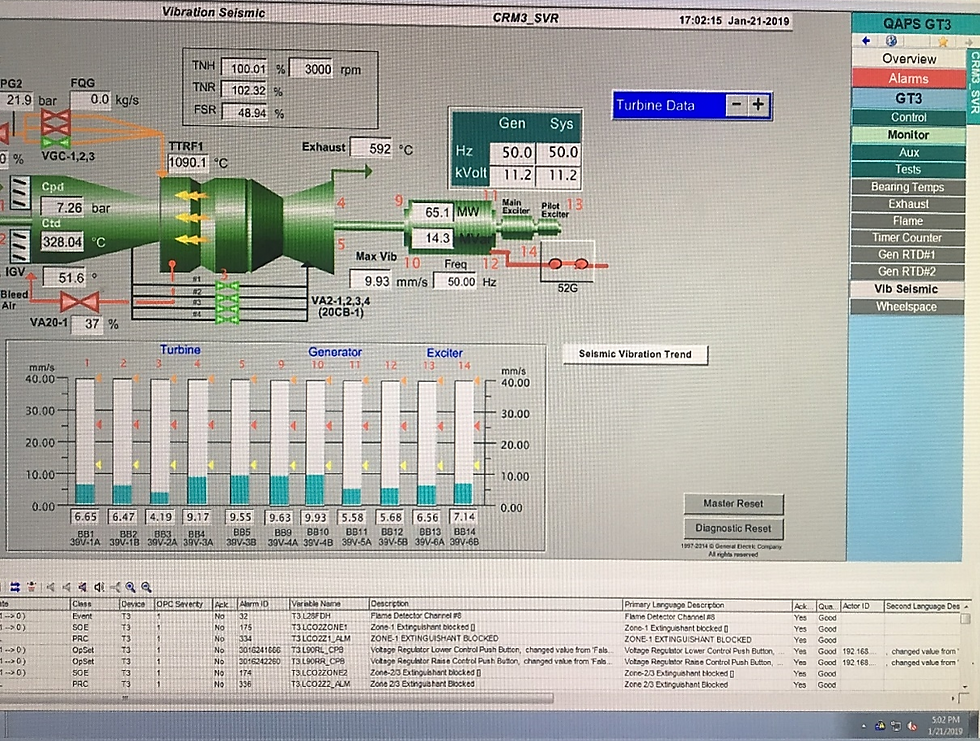Click the globe icon under QAPS GT3
980x741 pixels.
point(891,41)
